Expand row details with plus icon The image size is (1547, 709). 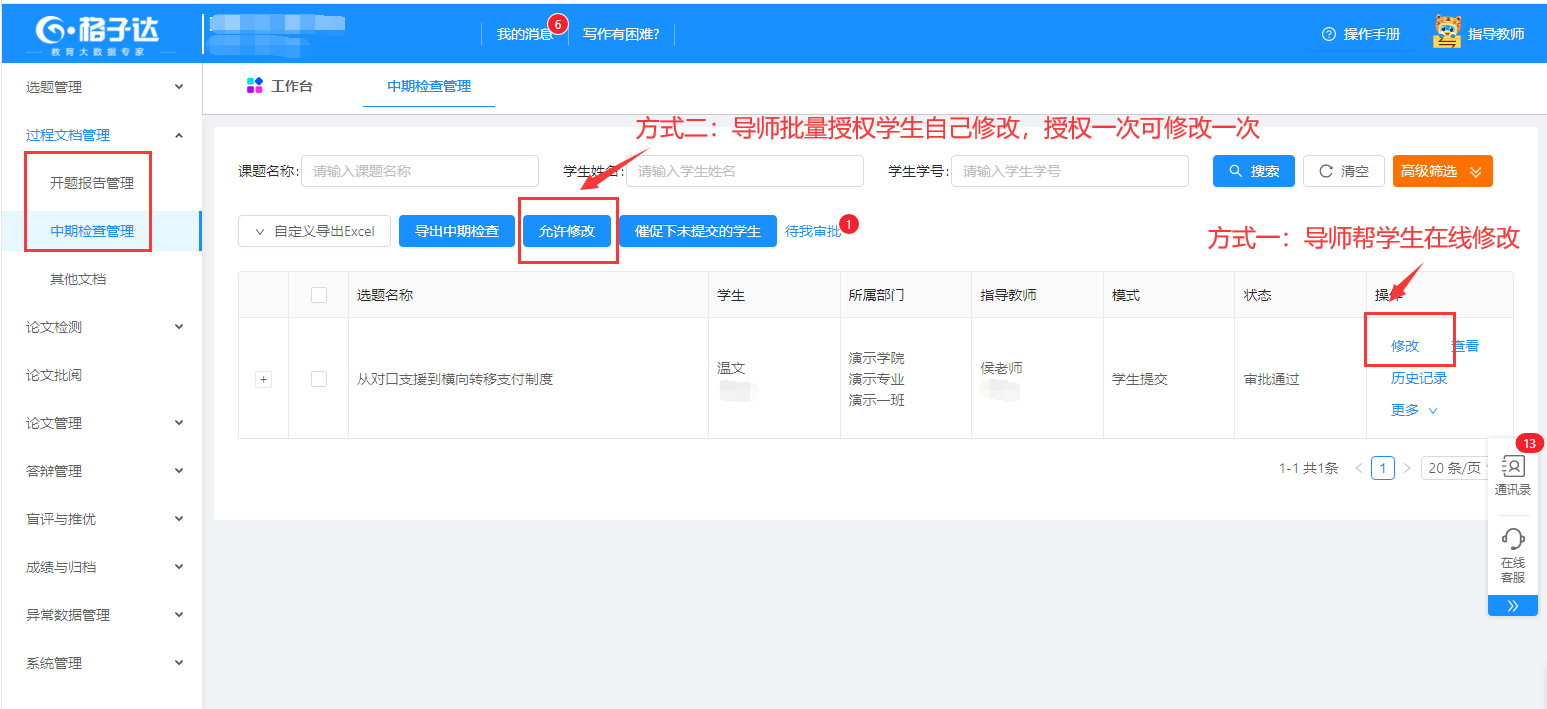(264, 379)
